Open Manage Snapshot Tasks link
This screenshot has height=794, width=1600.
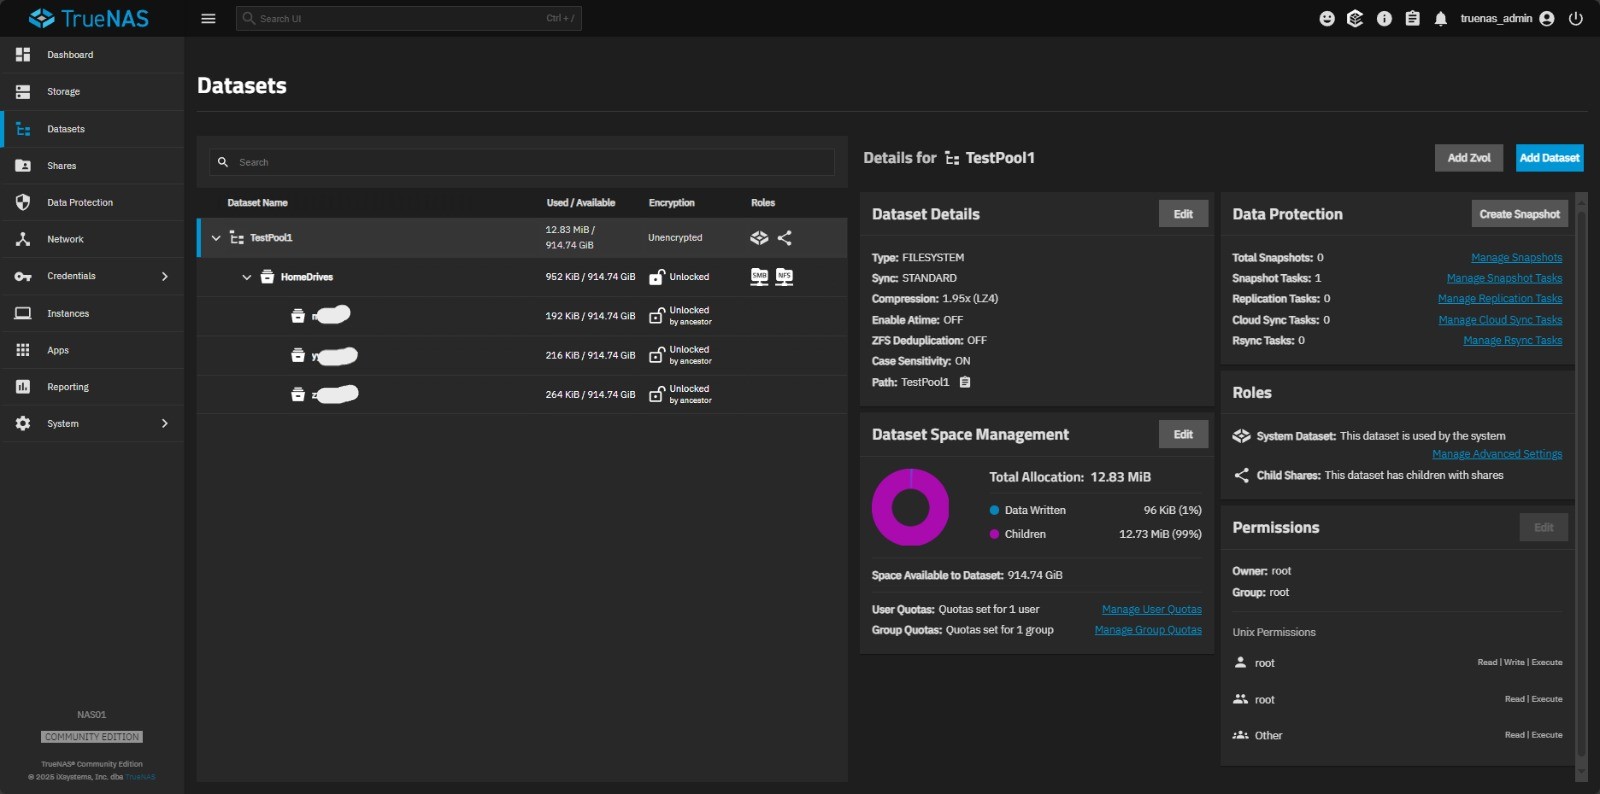1504,279
